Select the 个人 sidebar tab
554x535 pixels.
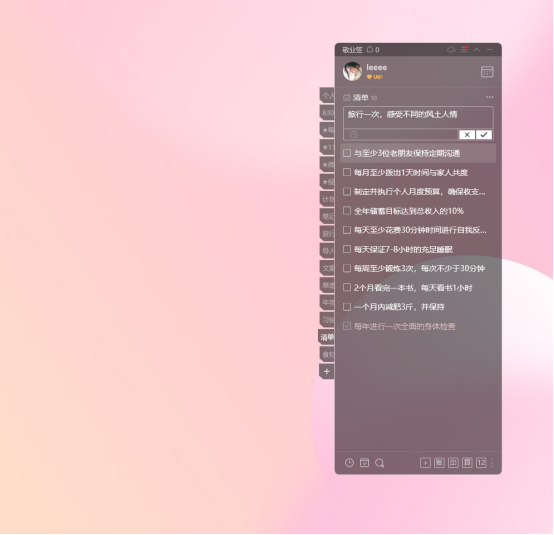(x=327, y=95)
